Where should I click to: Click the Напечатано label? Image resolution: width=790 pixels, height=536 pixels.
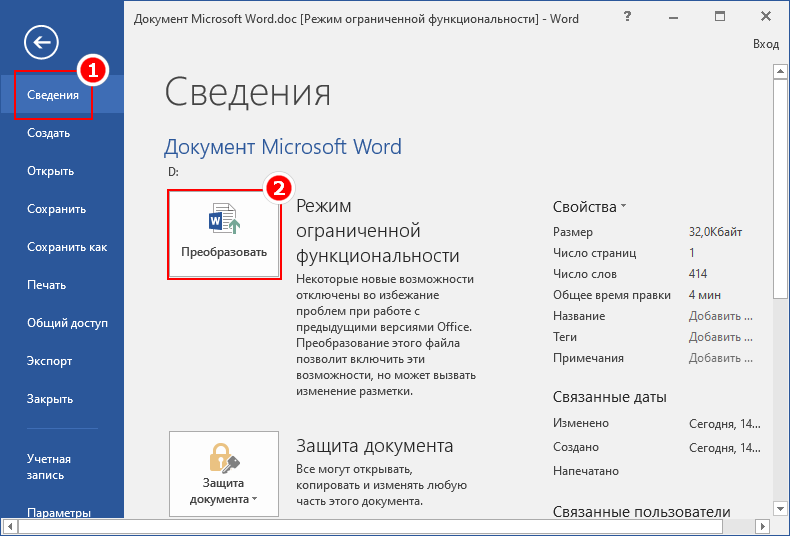586,472
